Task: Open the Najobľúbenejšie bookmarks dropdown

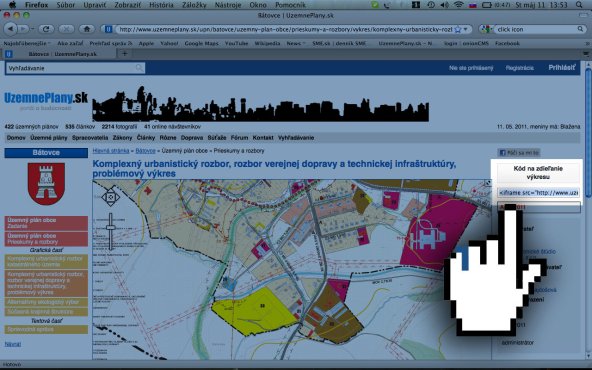Action: click(26, 43)
